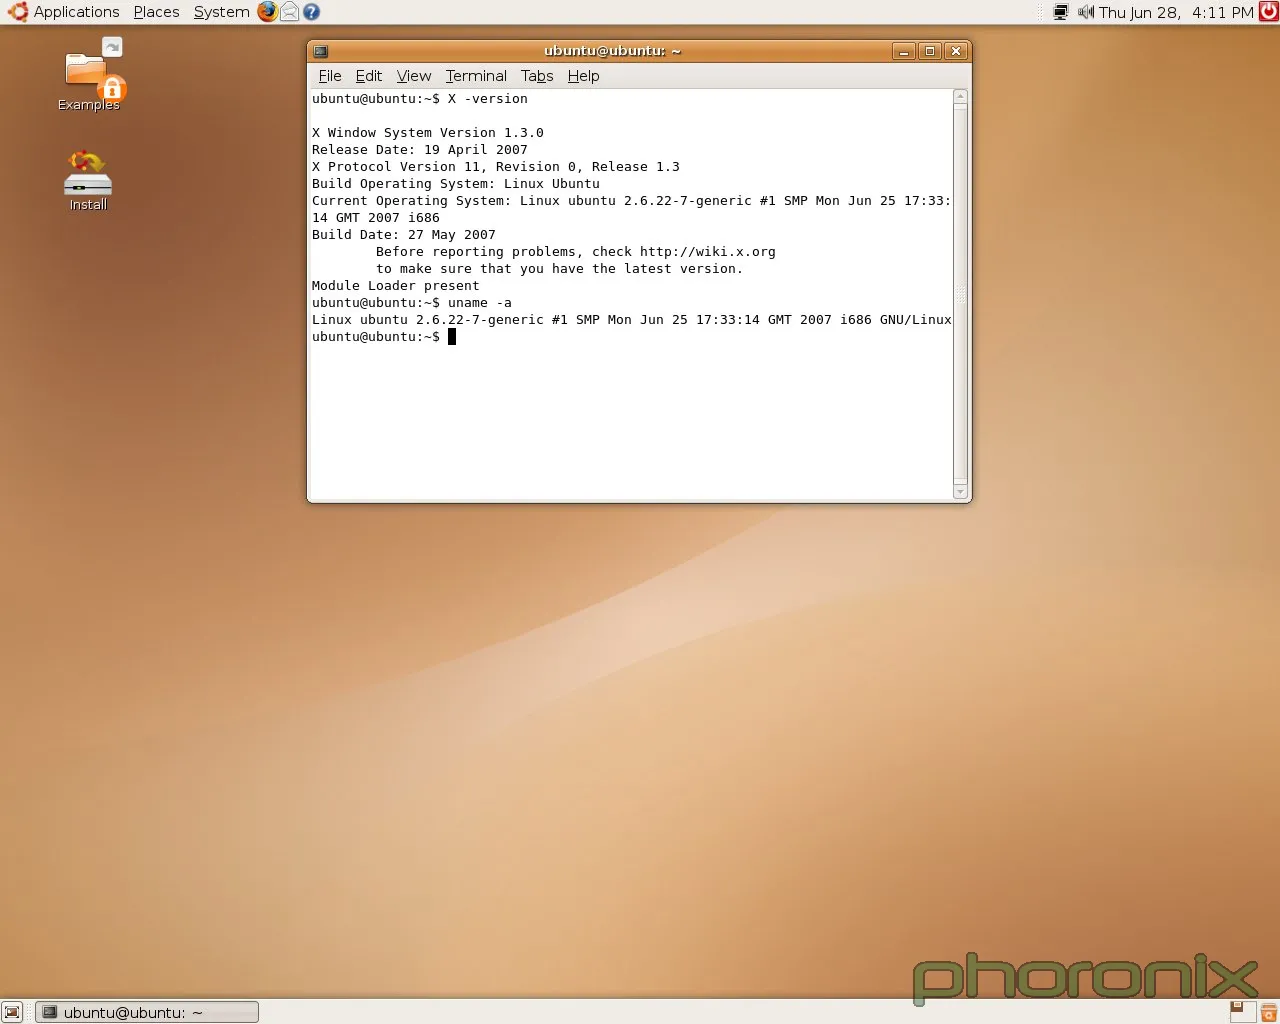Minimize the terminal window
Screen dimensions: 1280x1024
[x=904, y=51]
